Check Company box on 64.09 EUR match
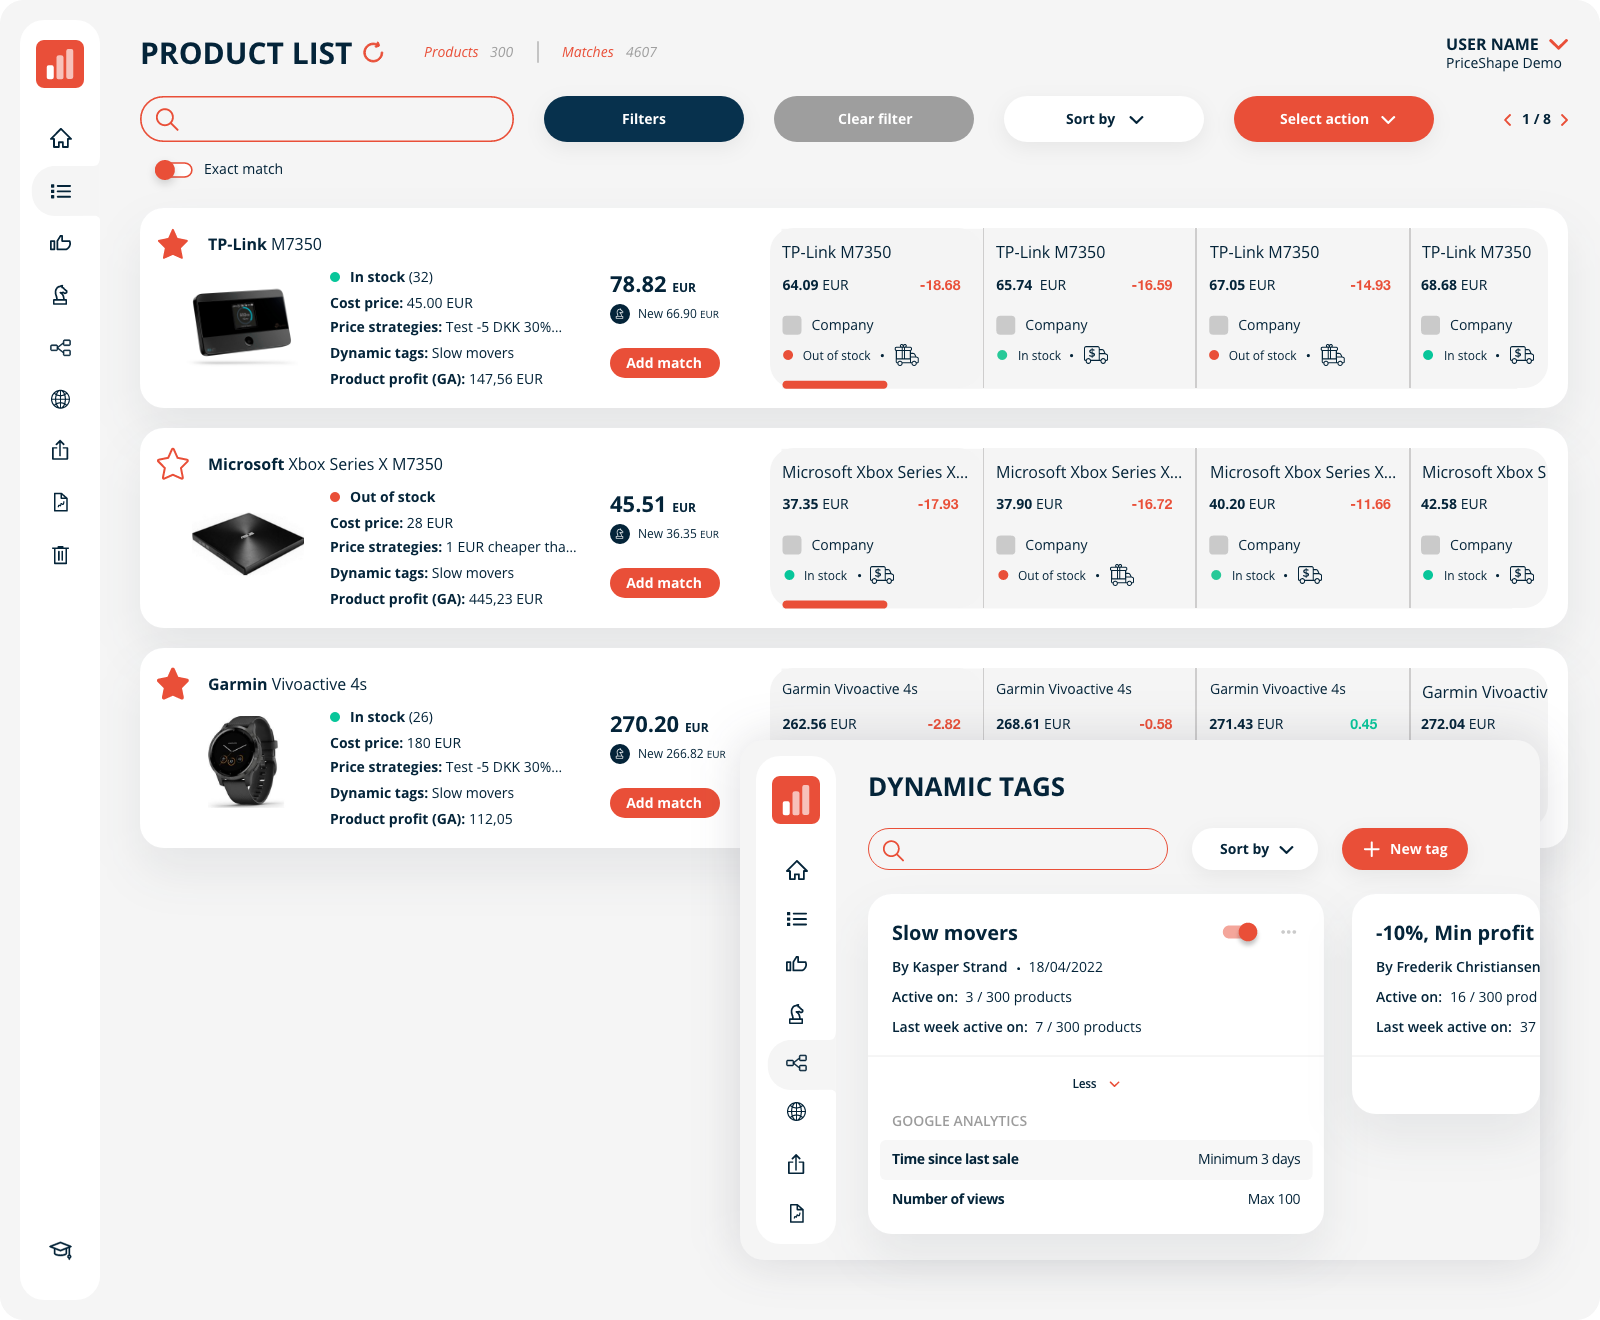1600x1320 pixels. [x=792, y=325]
